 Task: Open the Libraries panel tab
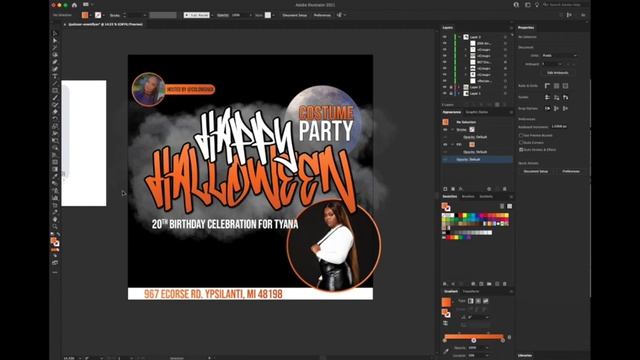pyautogui.click(x=524, y=356)
